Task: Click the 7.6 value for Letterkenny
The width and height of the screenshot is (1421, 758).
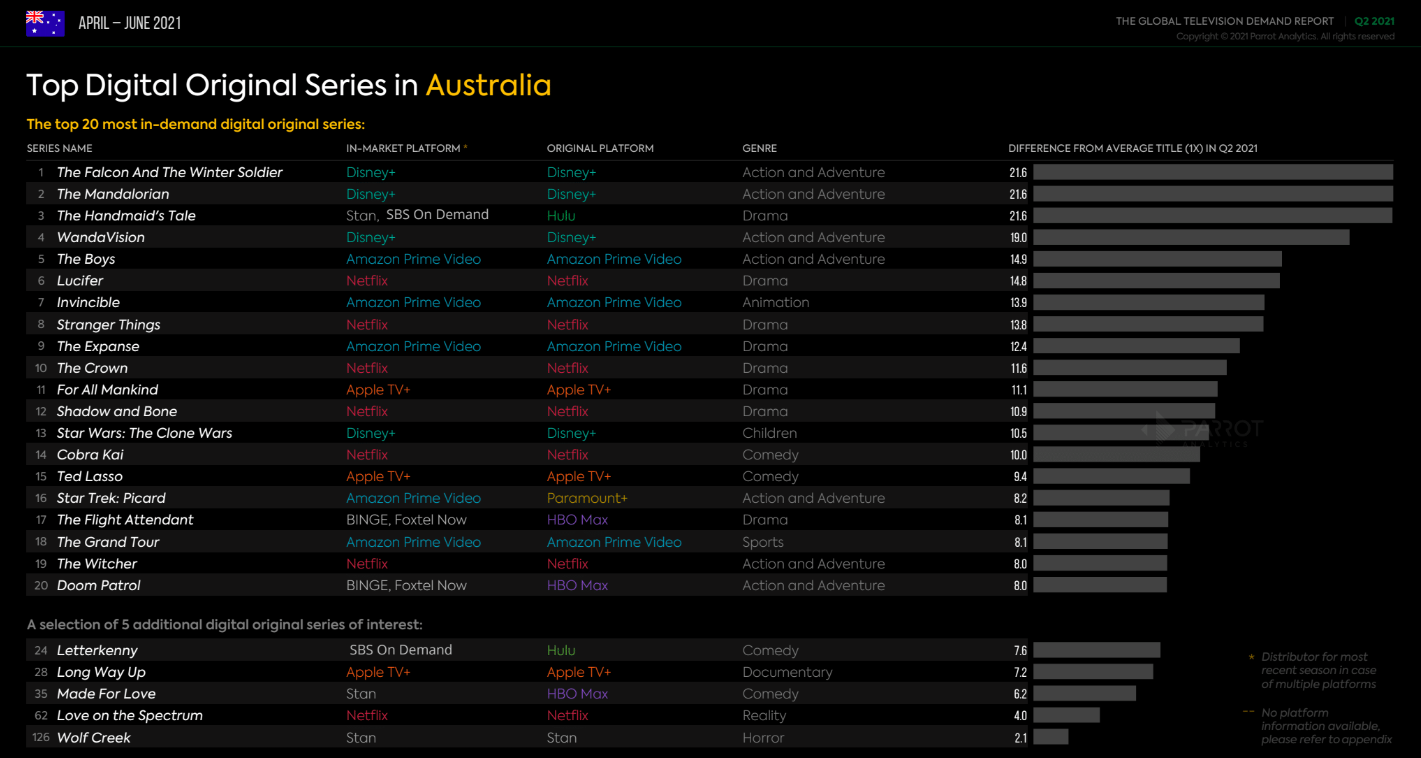Action: tap(1020, 651)
